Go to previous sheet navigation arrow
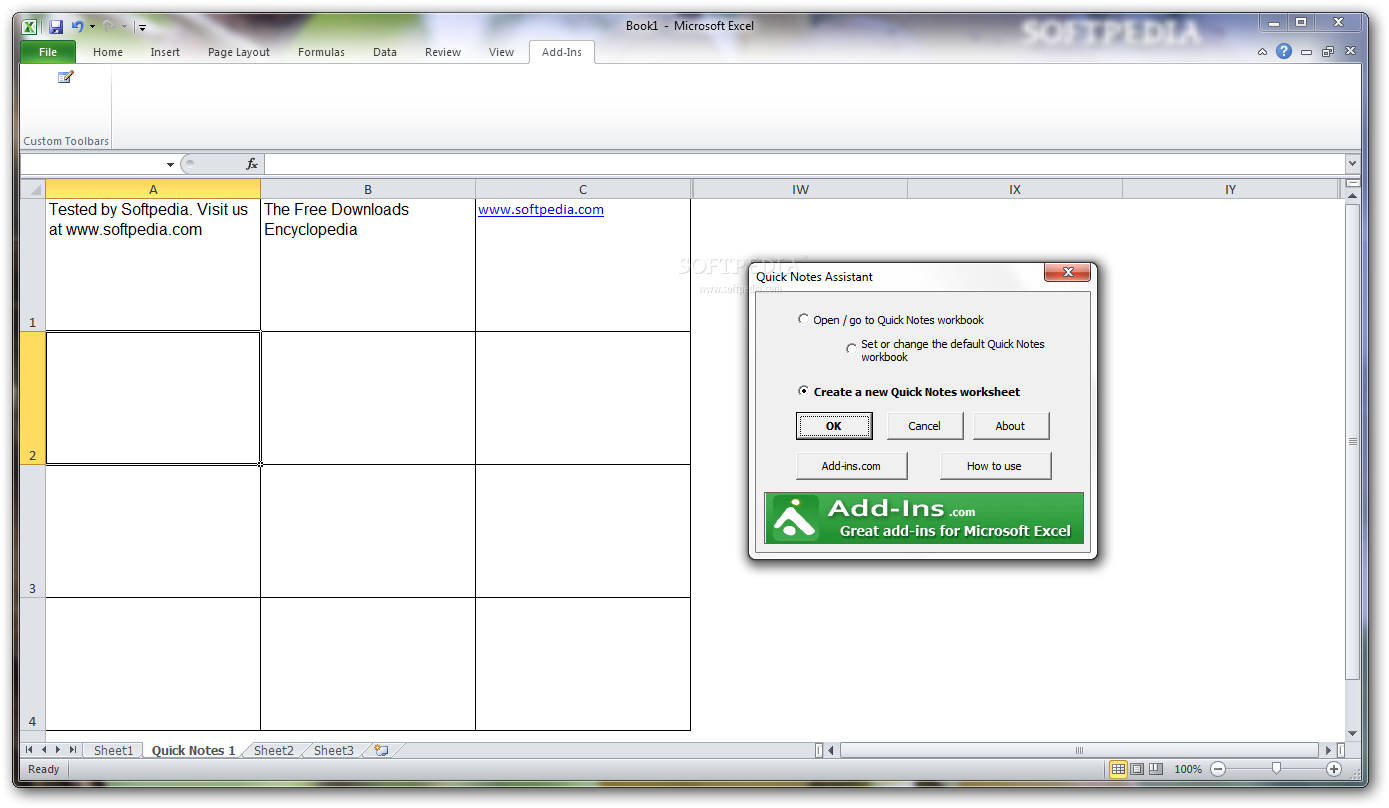The height and width of the screenshot is (808, 1389). point(43,750)
